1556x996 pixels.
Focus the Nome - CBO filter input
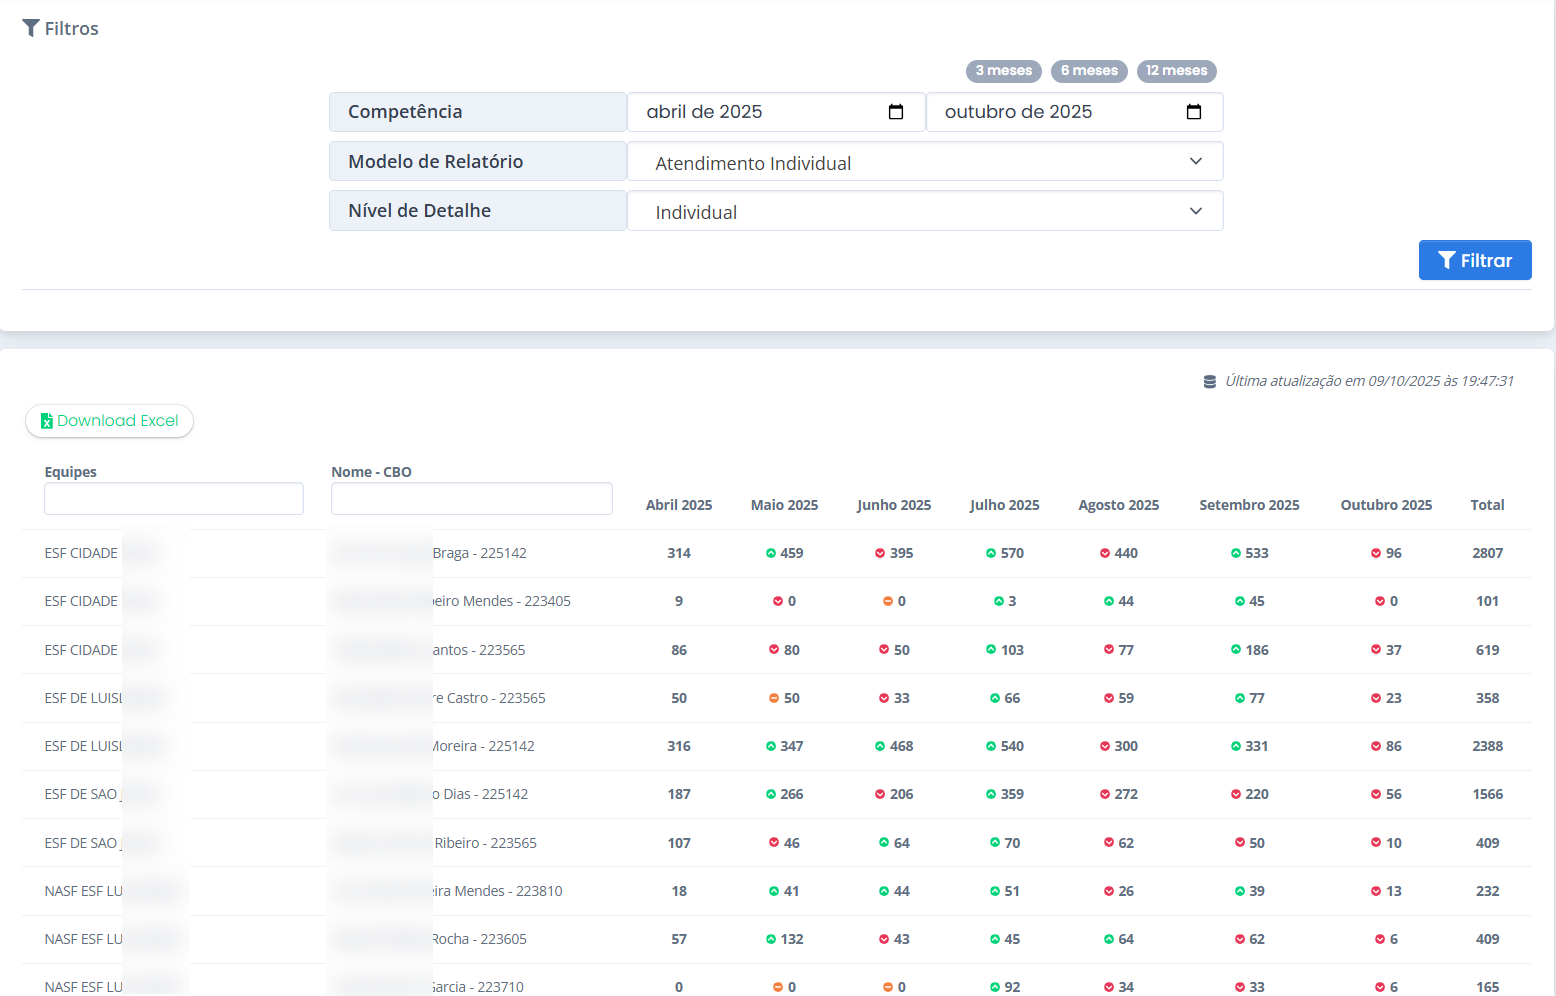471,499
